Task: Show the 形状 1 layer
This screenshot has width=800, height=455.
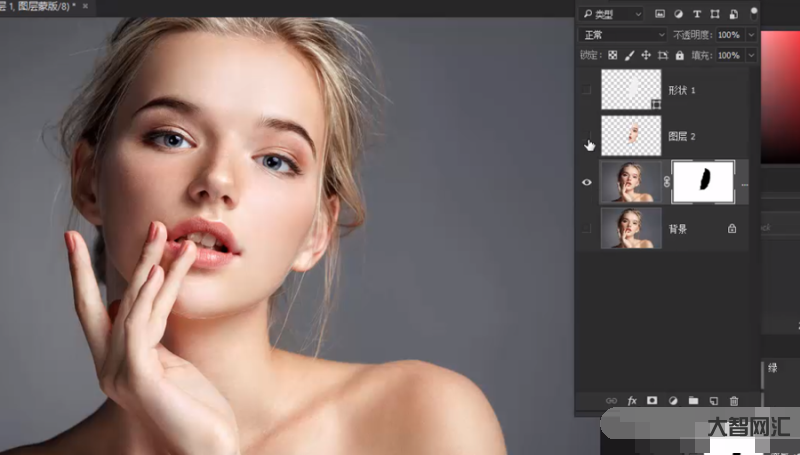Action: click(587, 90)
